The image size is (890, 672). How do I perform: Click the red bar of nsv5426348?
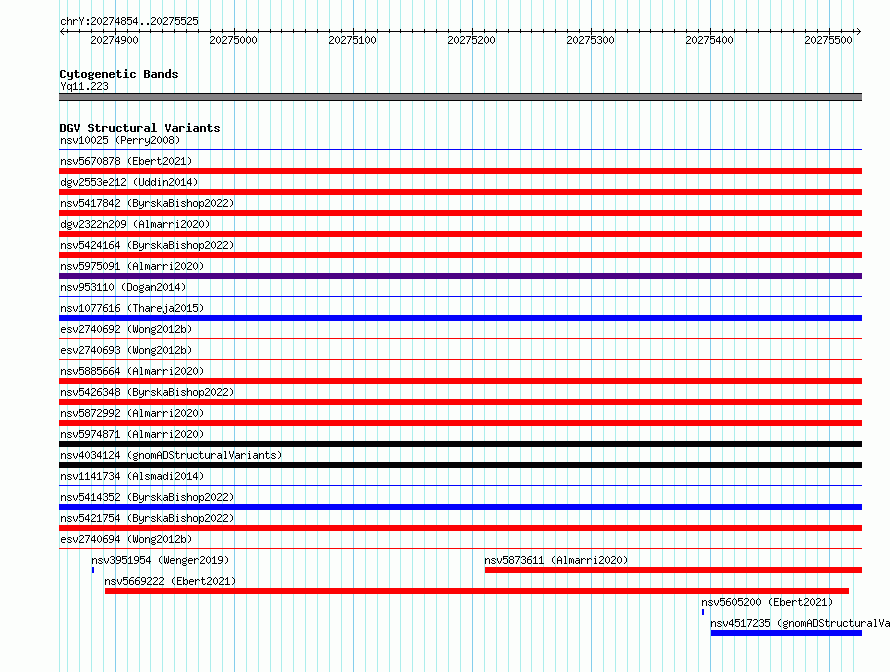pyautogui.click(x=460, y=402)
